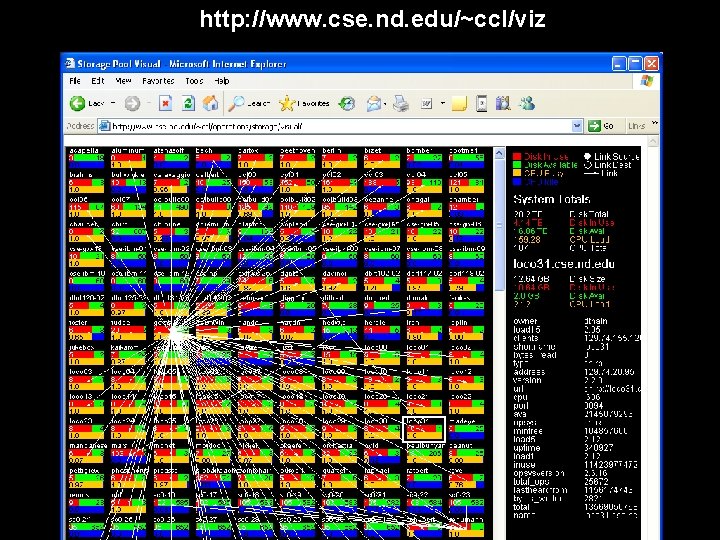This screenshot has width=720, height=540.
Task: Print the page with printer icon
Action: click(401, 103)
